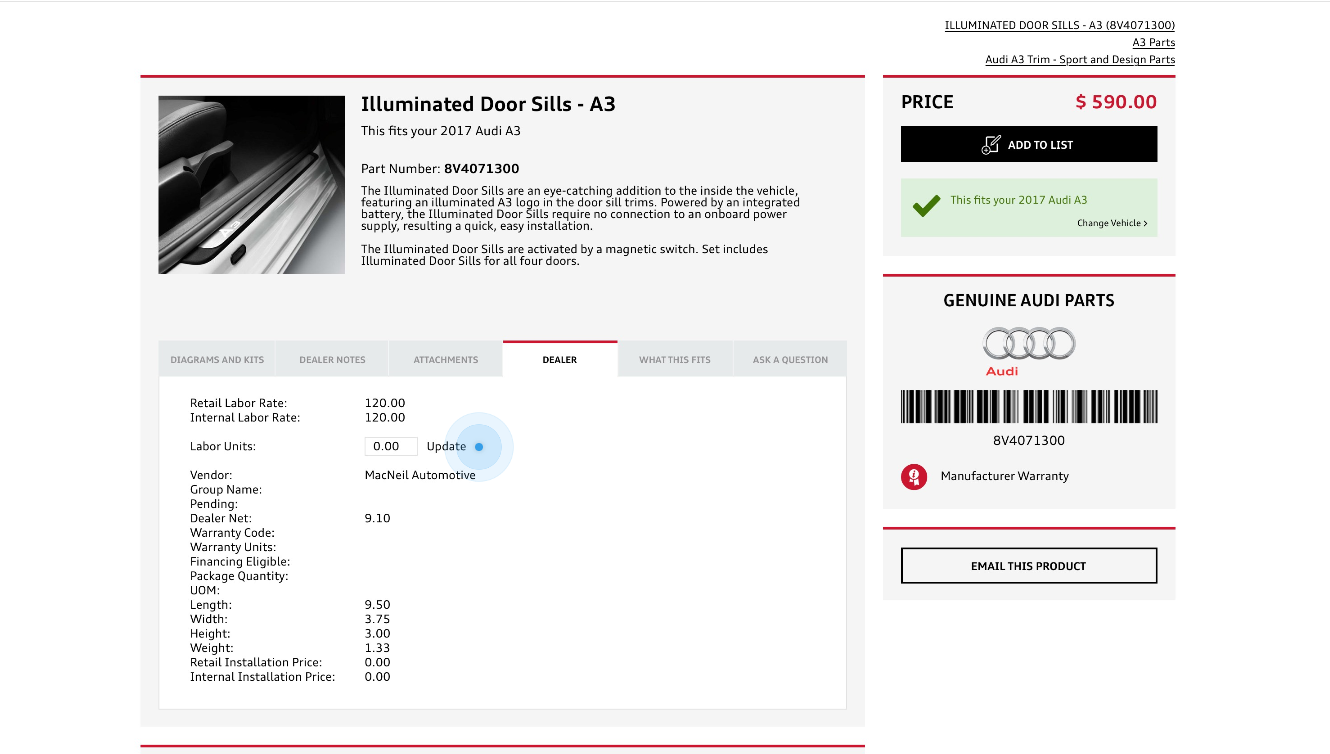
Task: Click the Retail Installation Price value
Action: [x=378, y=663]
